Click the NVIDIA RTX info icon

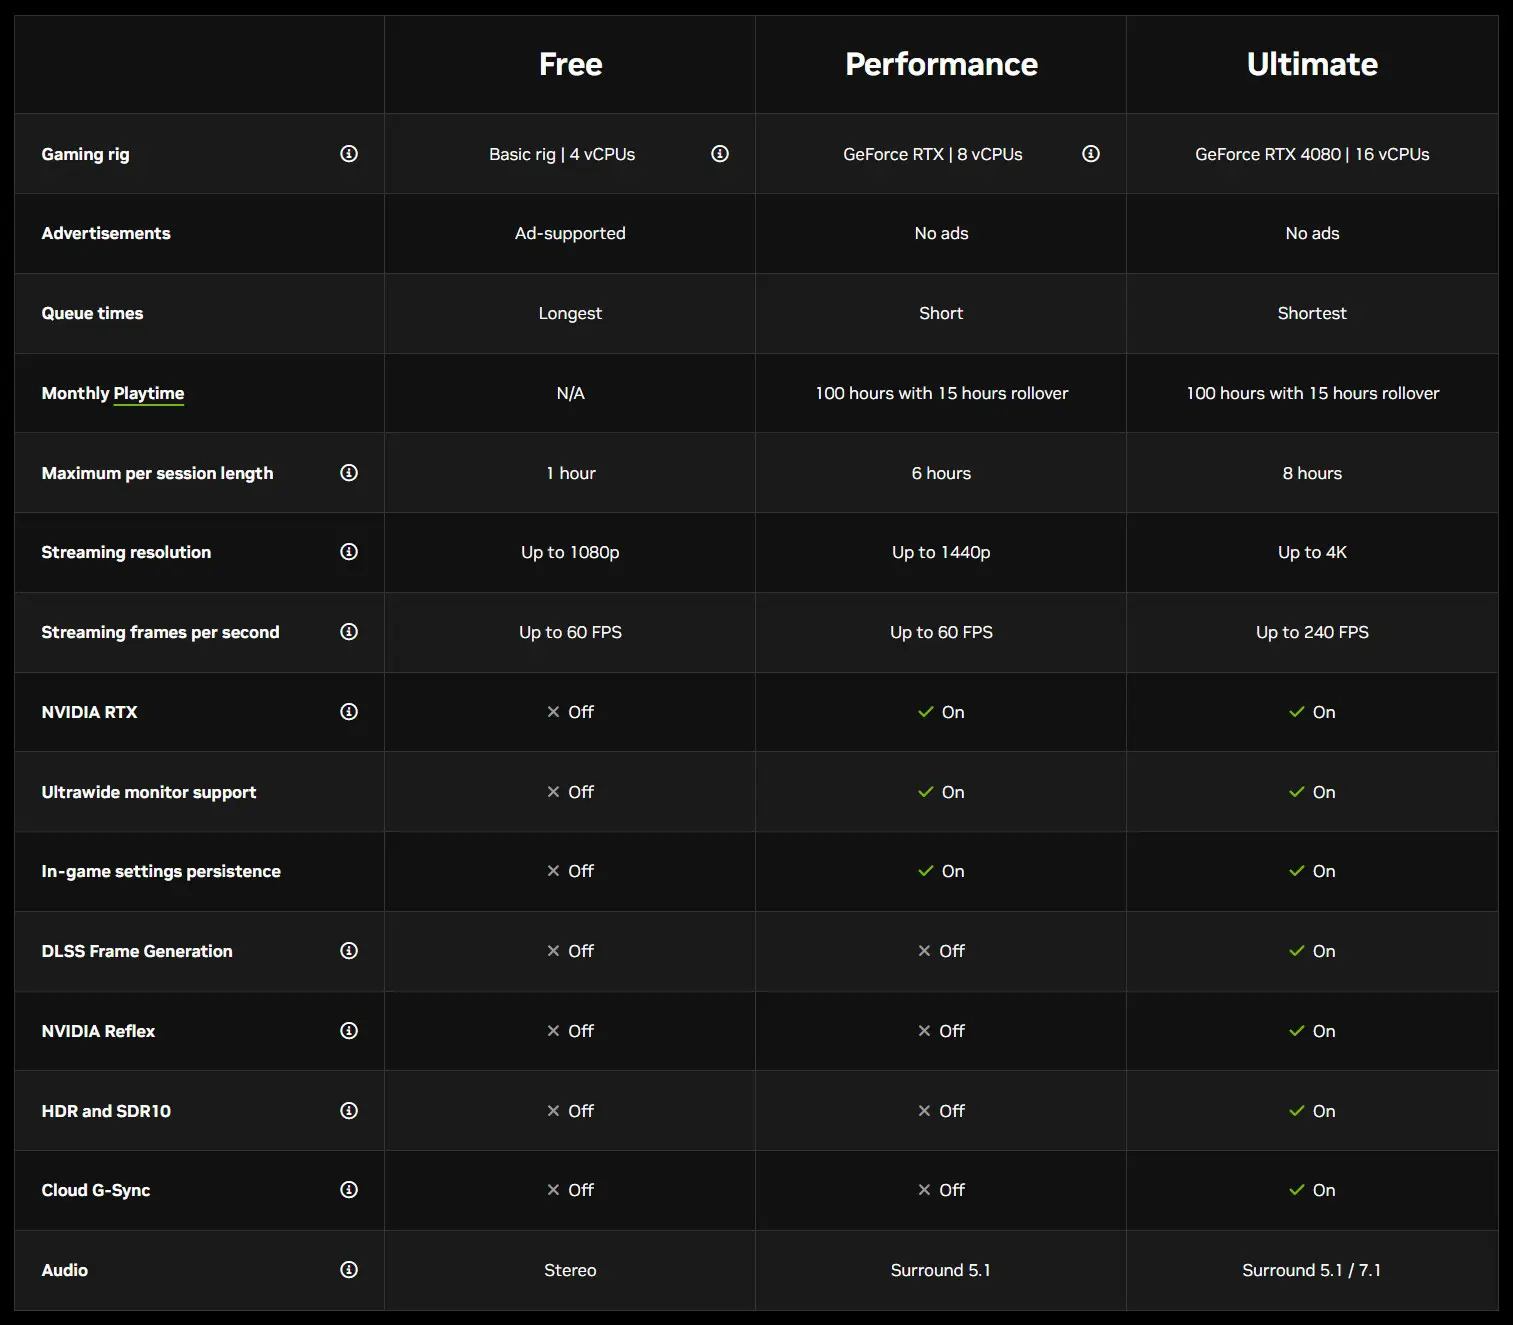click(349, 711)
